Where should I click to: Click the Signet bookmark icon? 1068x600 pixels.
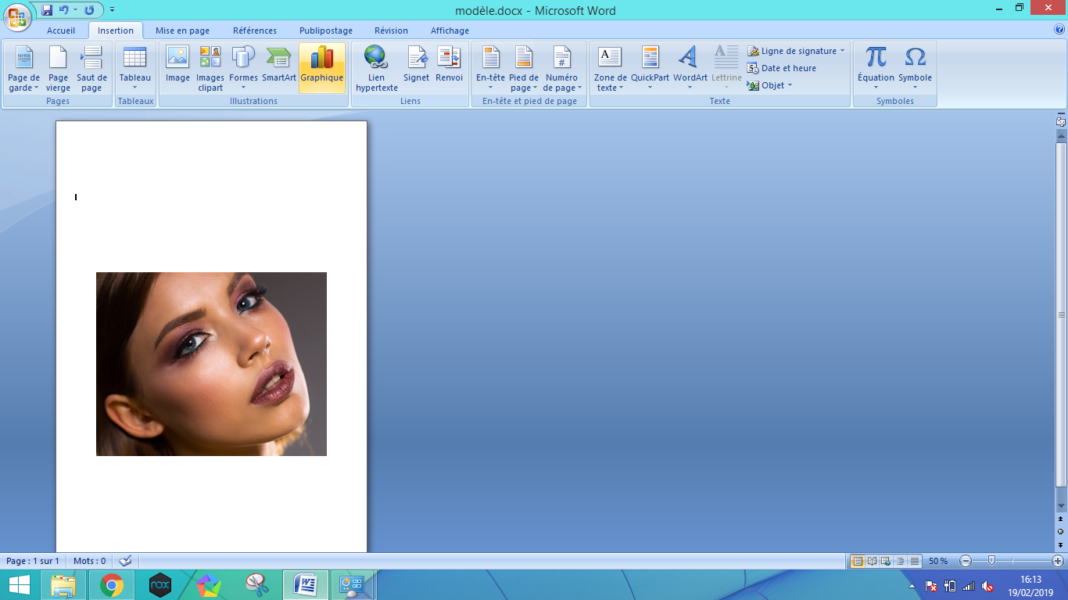coord(416,66)
